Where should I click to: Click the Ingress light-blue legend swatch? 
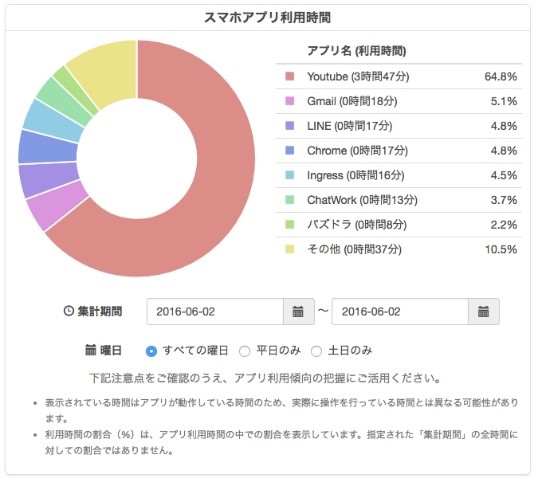290,175
